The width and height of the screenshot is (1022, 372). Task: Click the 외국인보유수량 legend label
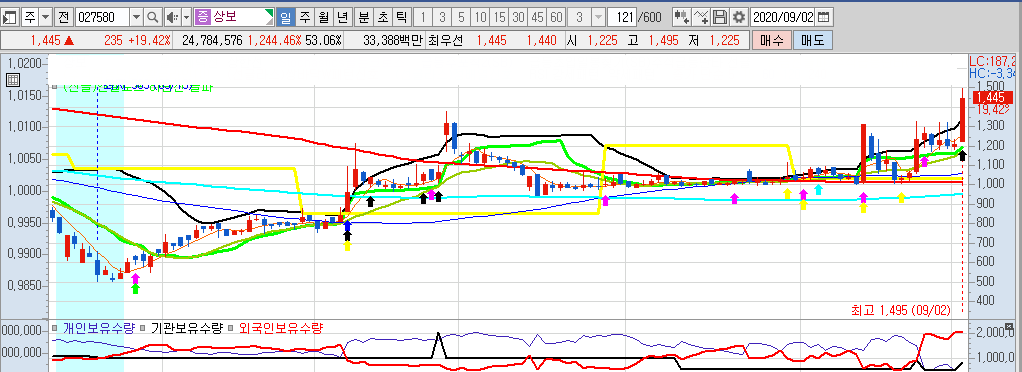coord(281,328)
